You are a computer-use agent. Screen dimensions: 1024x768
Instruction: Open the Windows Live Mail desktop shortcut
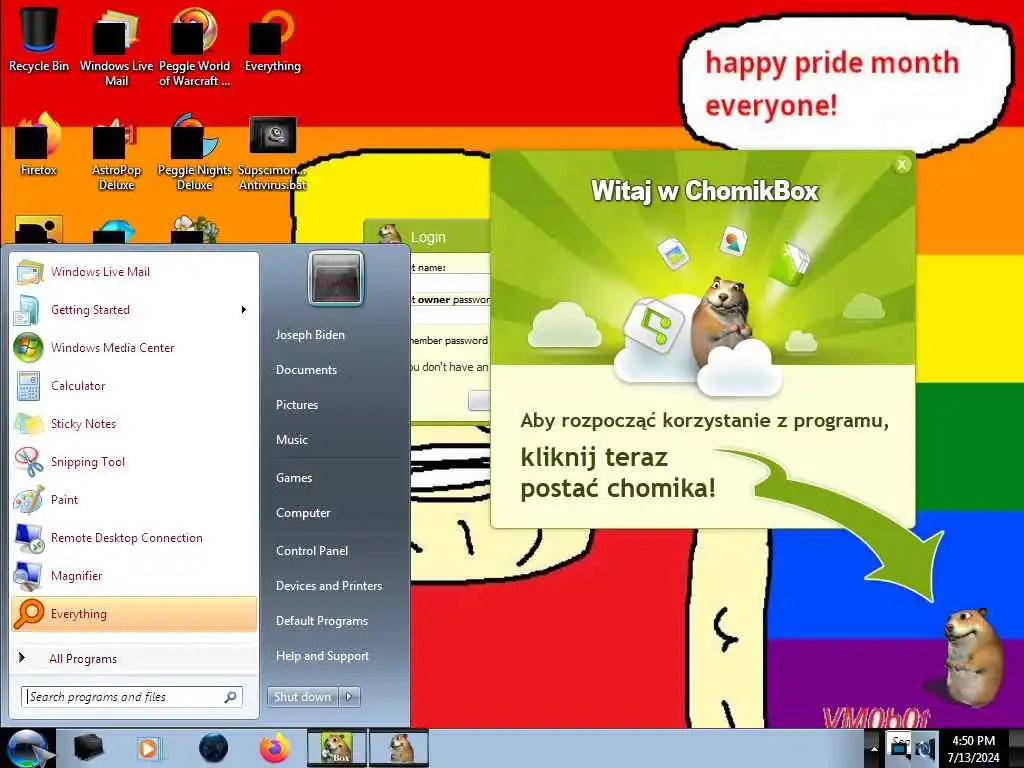tap(116, 47)
